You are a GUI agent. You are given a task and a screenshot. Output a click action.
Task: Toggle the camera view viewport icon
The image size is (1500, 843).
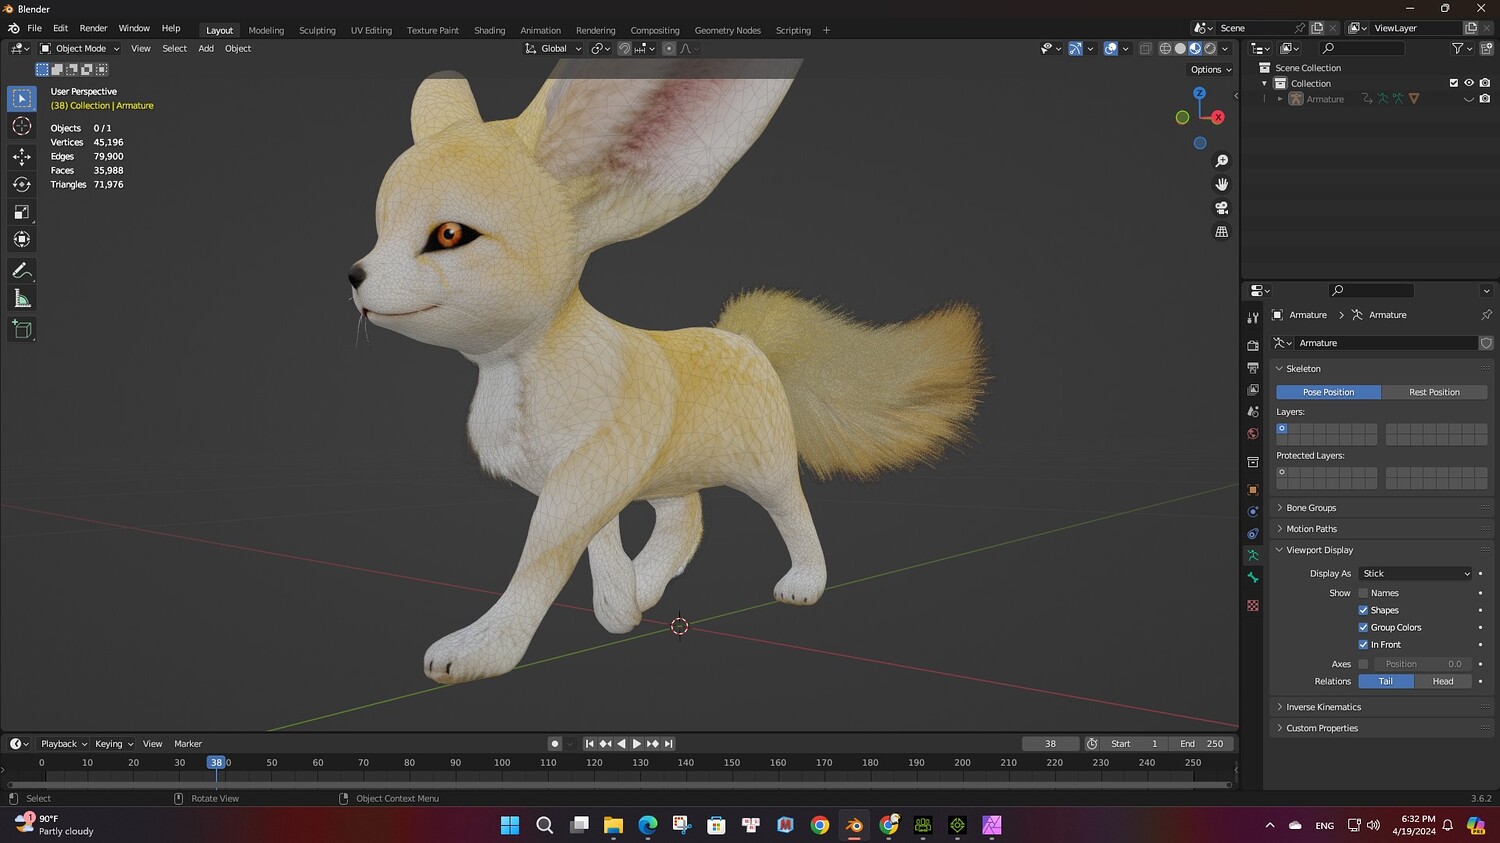coord(1221,208)
